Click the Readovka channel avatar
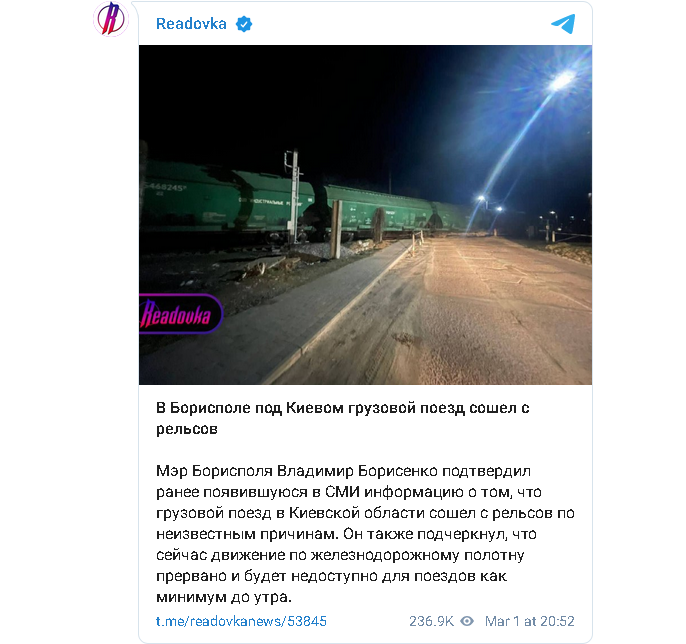The height and width of the screenshot is (644, 686). (x=111, y=18)
